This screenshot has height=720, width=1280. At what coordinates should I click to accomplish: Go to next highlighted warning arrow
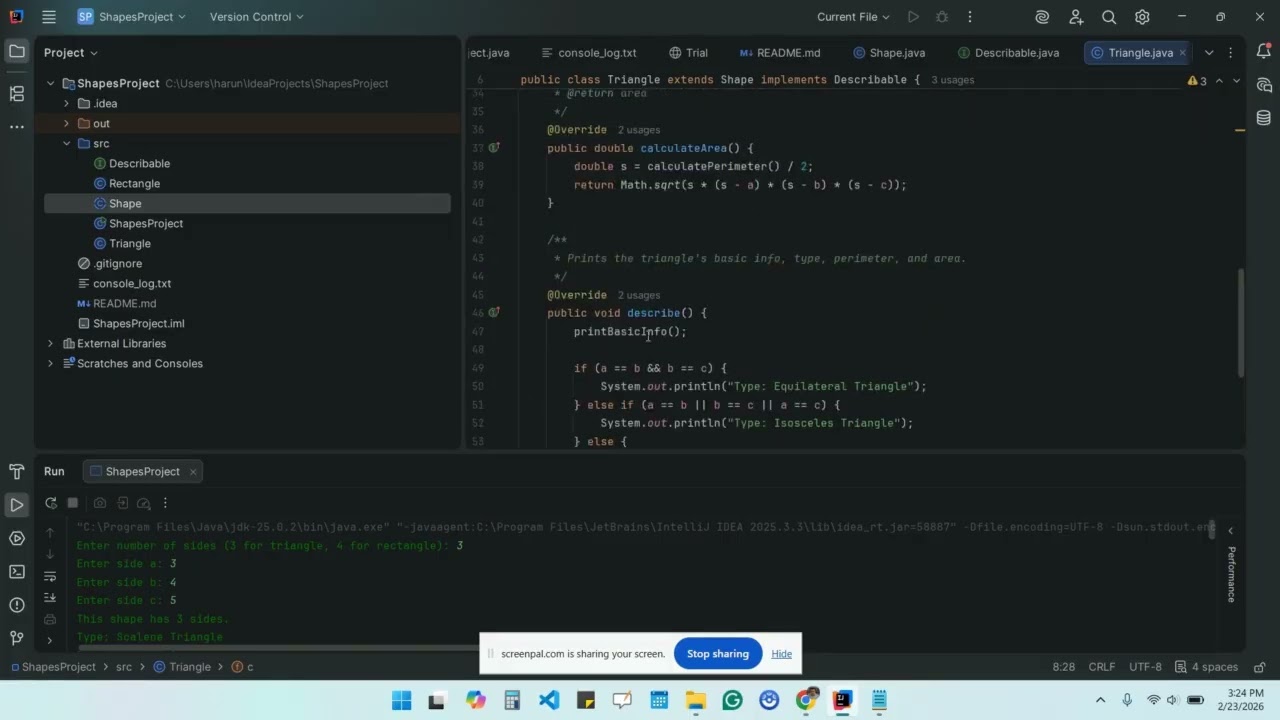(1236, 80)
